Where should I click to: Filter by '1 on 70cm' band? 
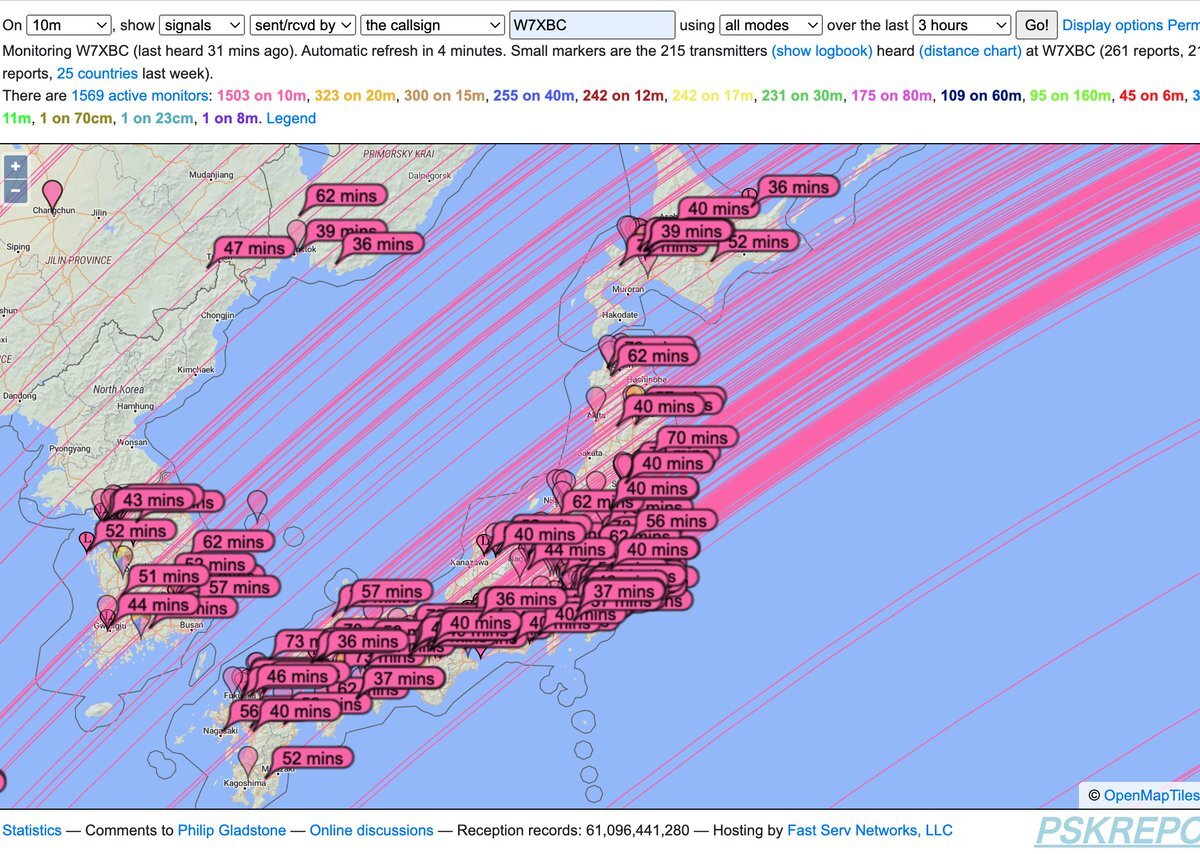[75, 118]
